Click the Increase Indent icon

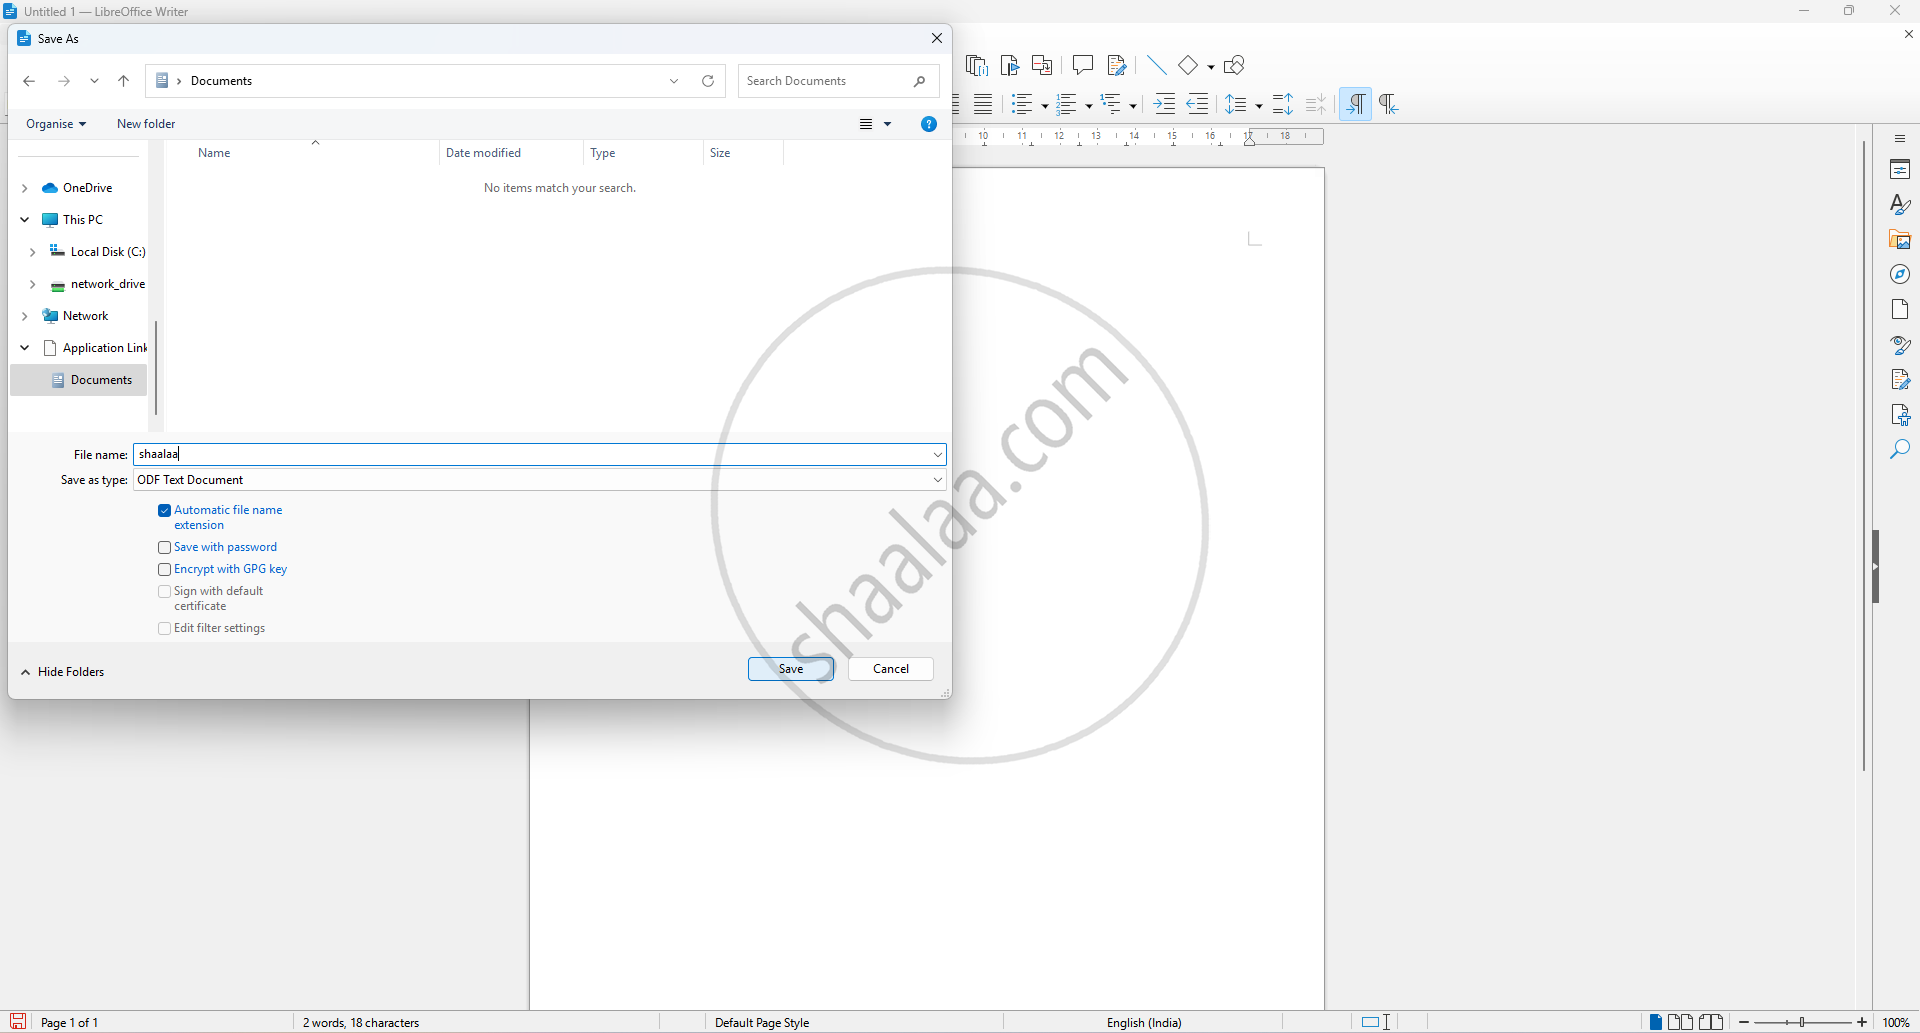click(1164, 104)
